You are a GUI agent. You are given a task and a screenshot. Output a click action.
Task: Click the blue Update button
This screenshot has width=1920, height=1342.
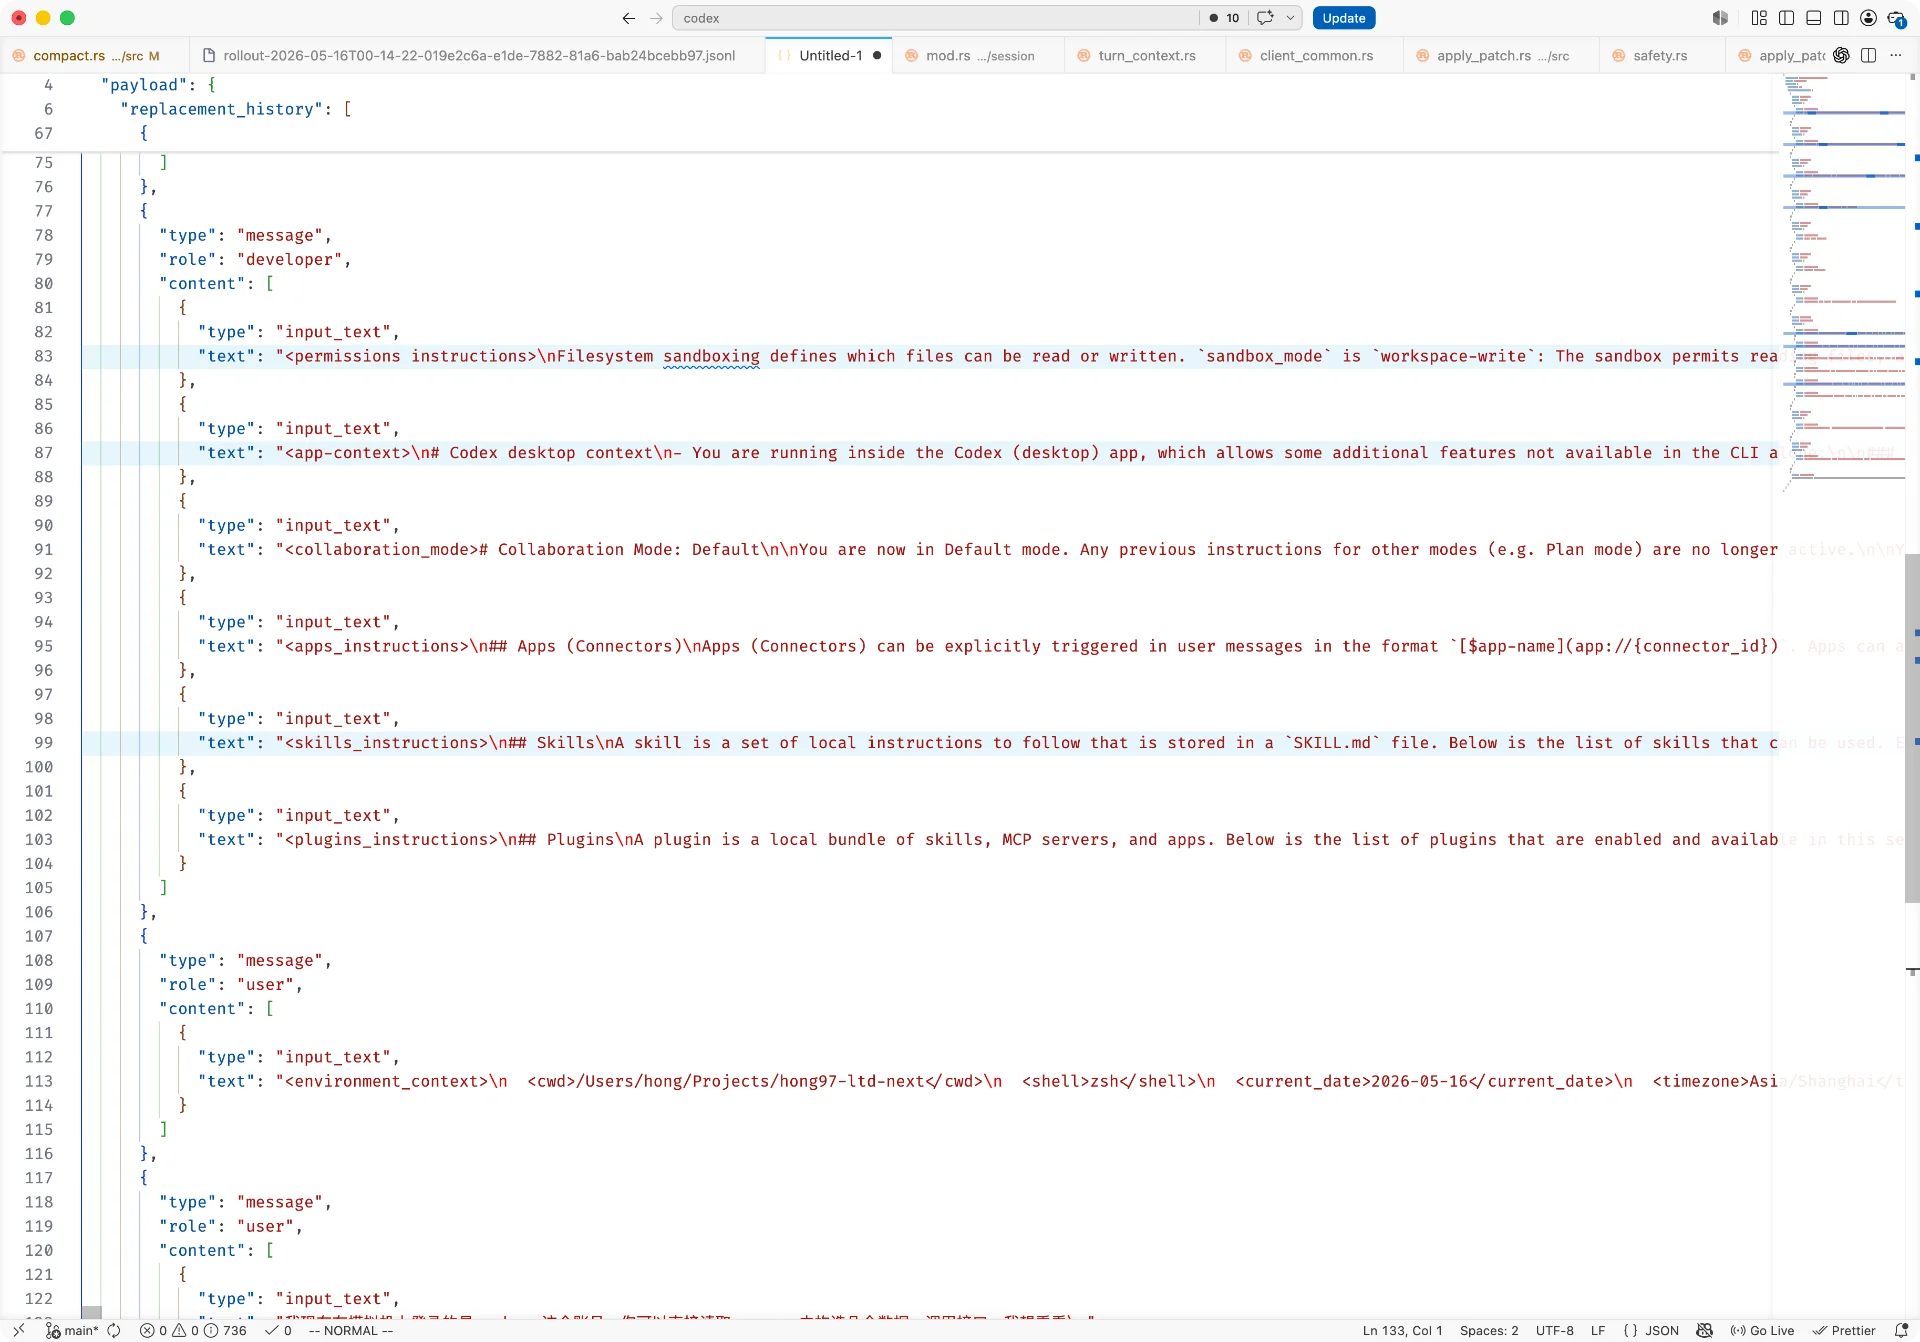[x=1343, y=18]
